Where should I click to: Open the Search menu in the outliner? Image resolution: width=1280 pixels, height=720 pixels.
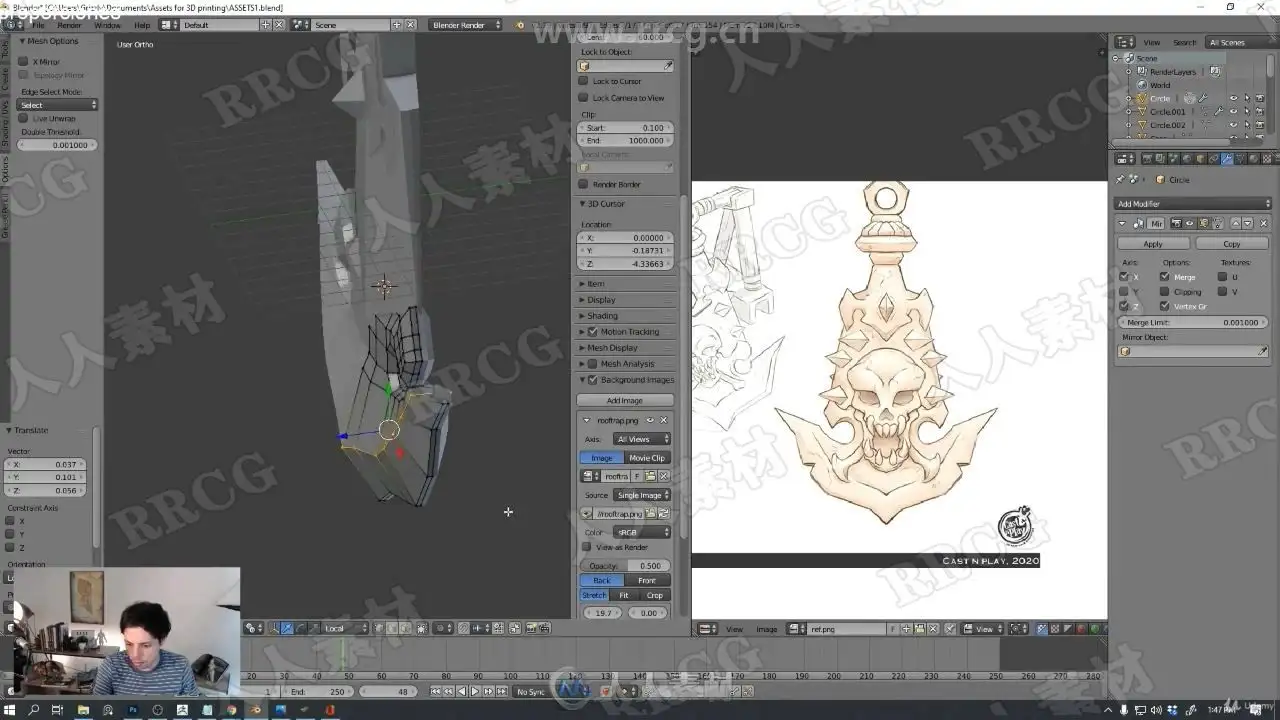[1185, 42]
